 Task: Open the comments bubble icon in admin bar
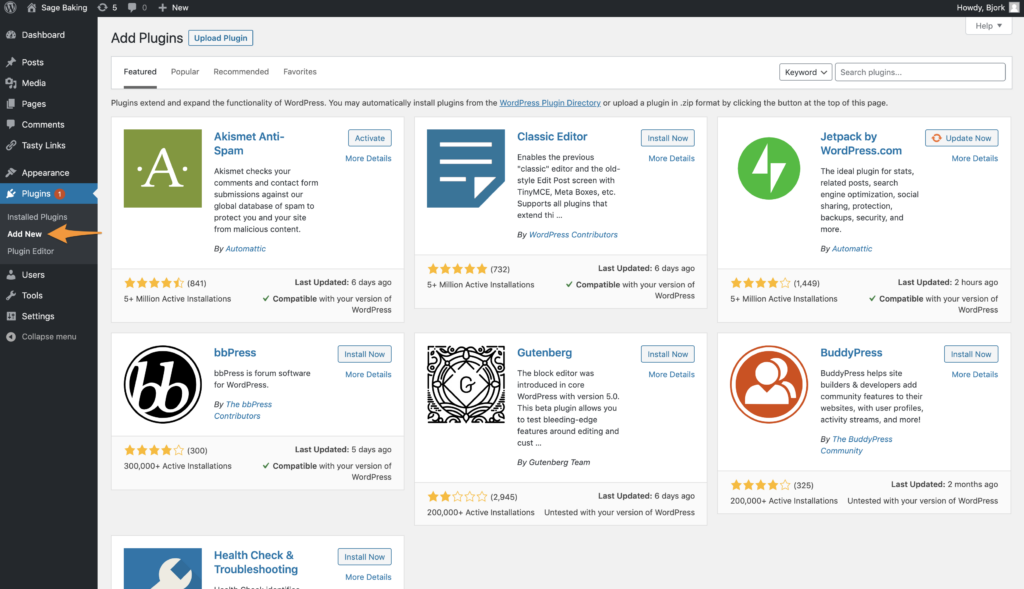(x=133, y=8)
